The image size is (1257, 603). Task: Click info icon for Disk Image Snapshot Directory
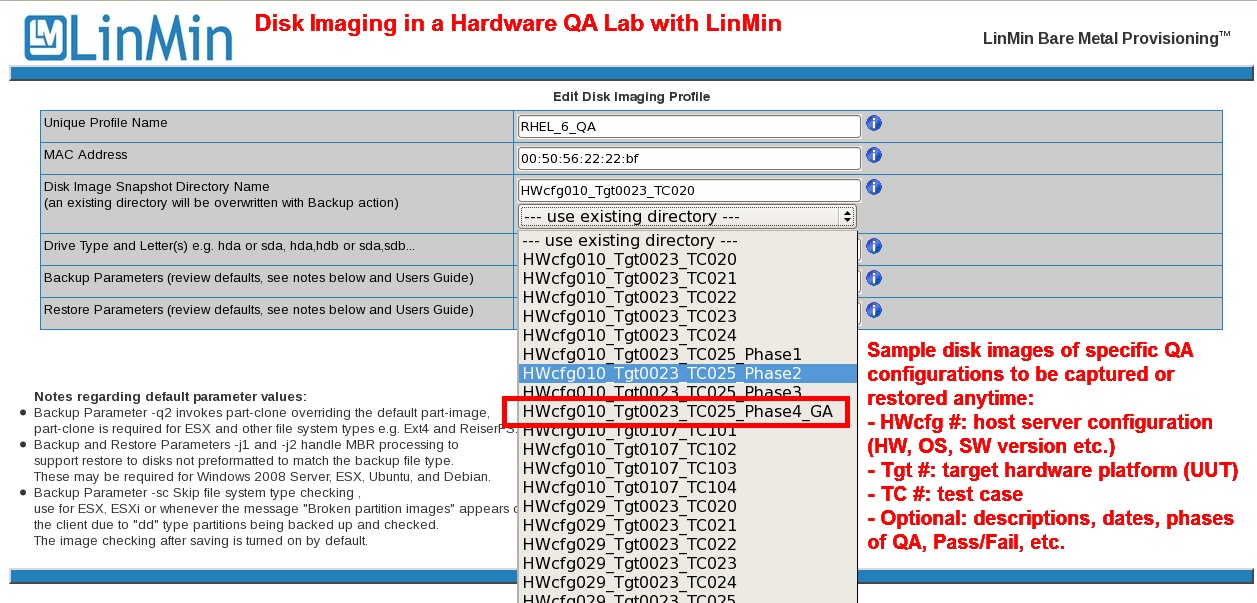873,187
